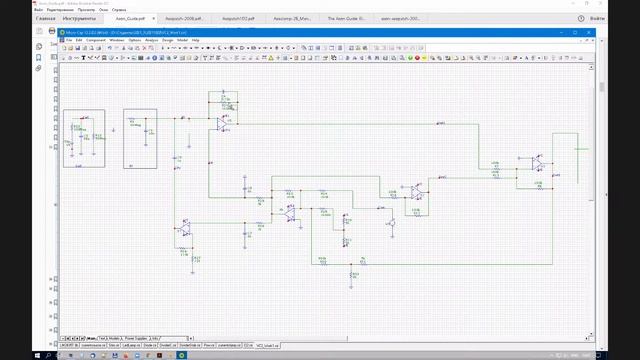Switch to the Главная tab in Adobe Reader
640x360 pixels.
[x=45, y=18]
